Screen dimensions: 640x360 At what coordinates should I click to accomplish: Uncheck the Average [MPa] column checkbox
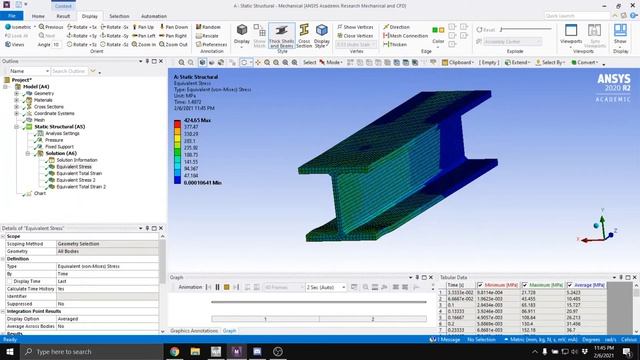pyautogui.click(x=570, y=285)
